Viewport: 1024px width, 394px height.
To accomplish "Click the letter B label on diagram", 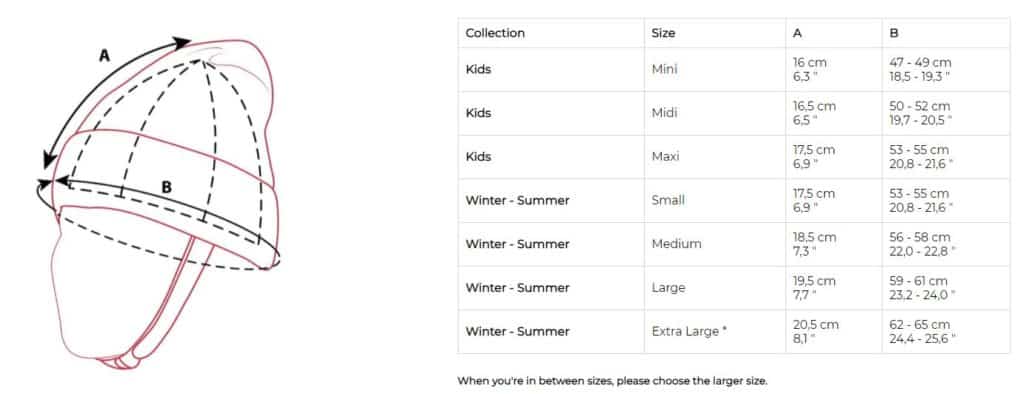I will pyautogui.click(x=167, y=188).
